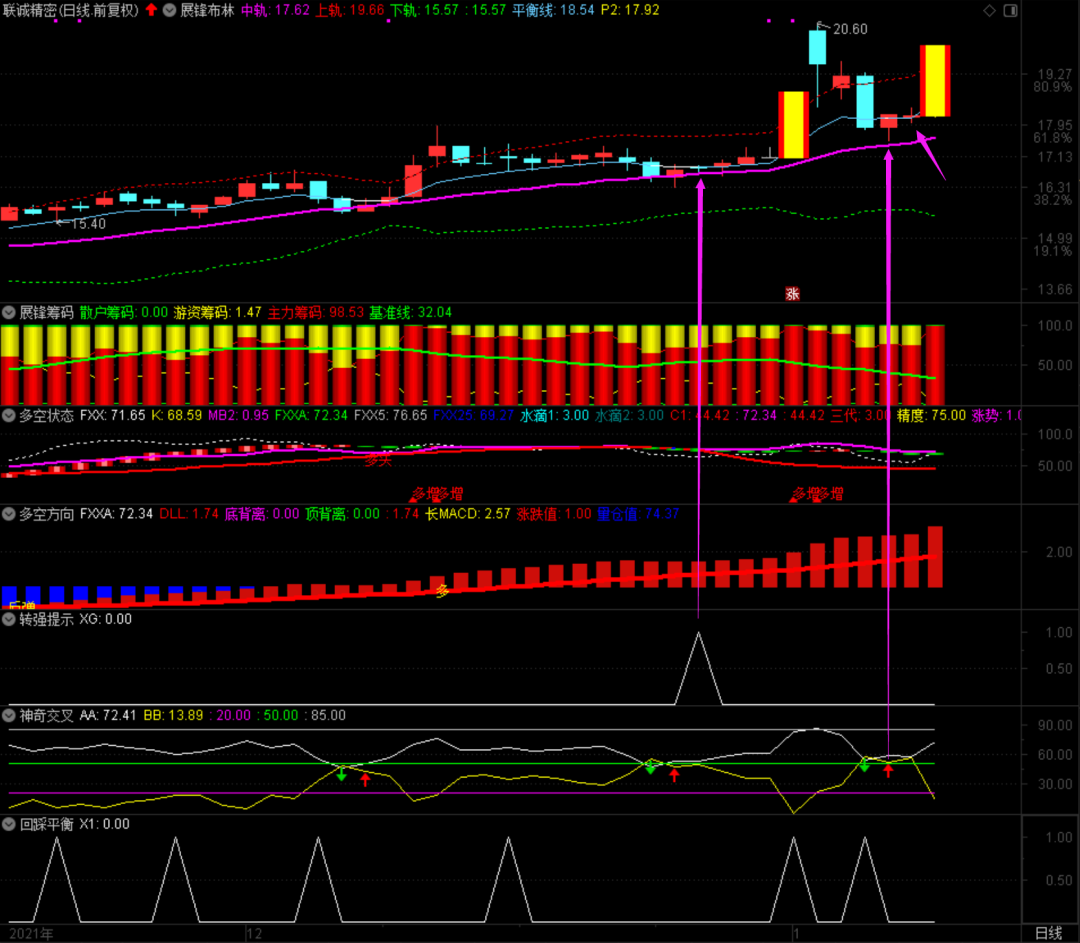Click the 顶背离: 0.00 value
Image resolution: width=1080 pixels, height=943 pixels.
coord(342,514)
